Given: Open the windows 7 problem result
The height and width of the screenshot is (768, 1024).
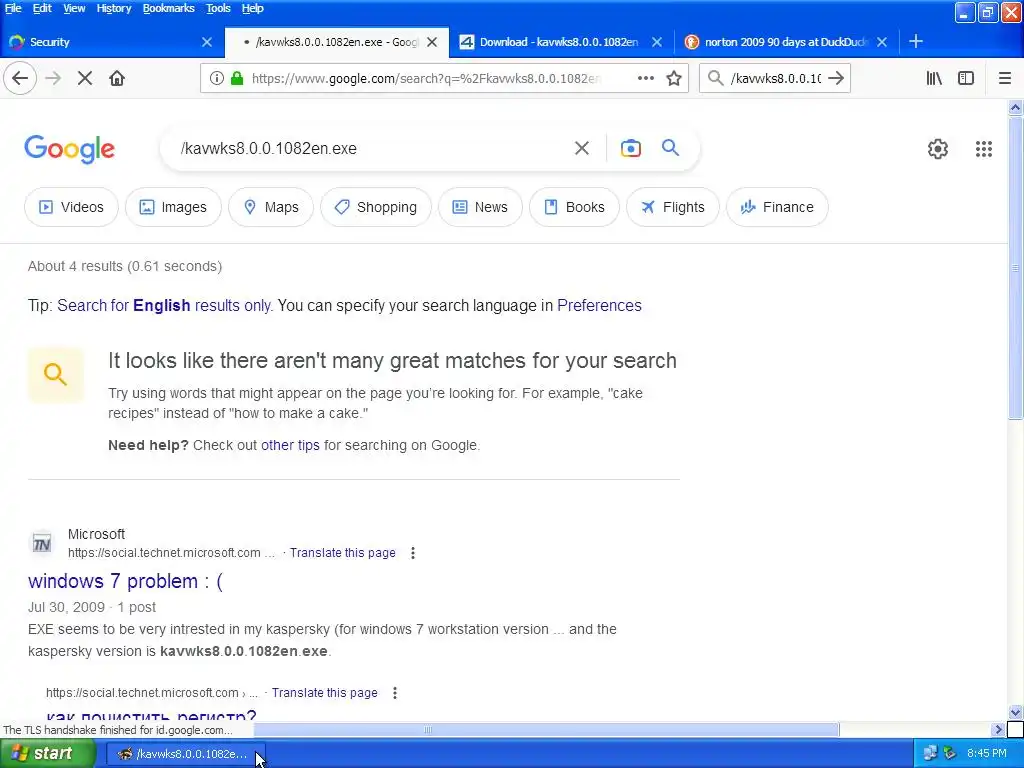Looking at the screenshot, I should click(x=125, y=581).
